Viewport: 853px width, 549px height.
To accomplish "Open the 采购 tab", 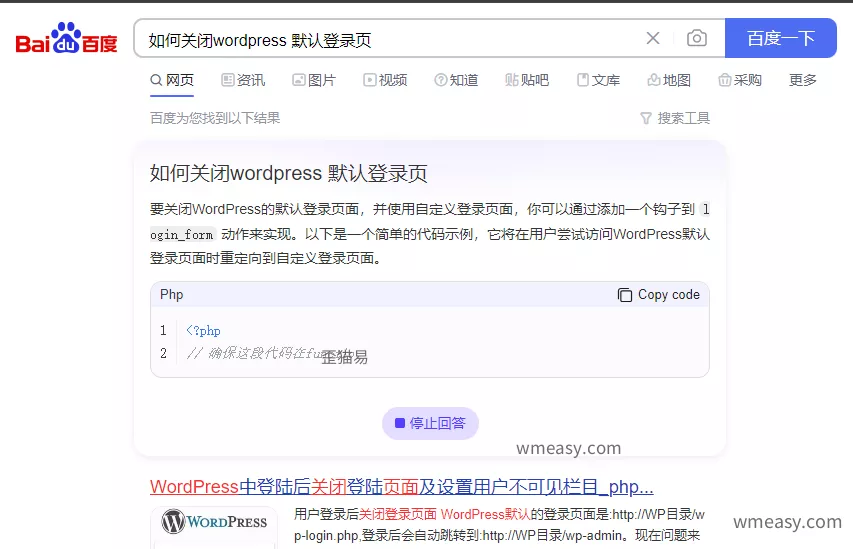I will [740, 81].
